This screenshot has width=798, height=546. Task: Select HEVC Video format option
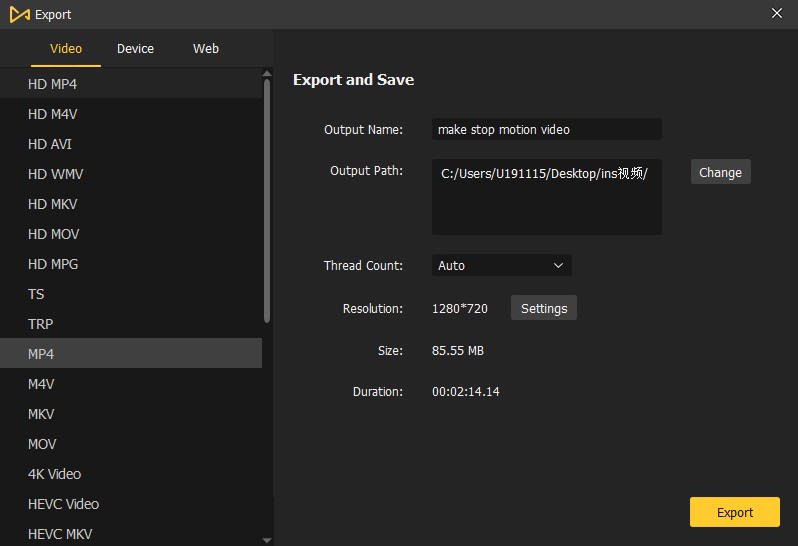(x=131, y=504)
